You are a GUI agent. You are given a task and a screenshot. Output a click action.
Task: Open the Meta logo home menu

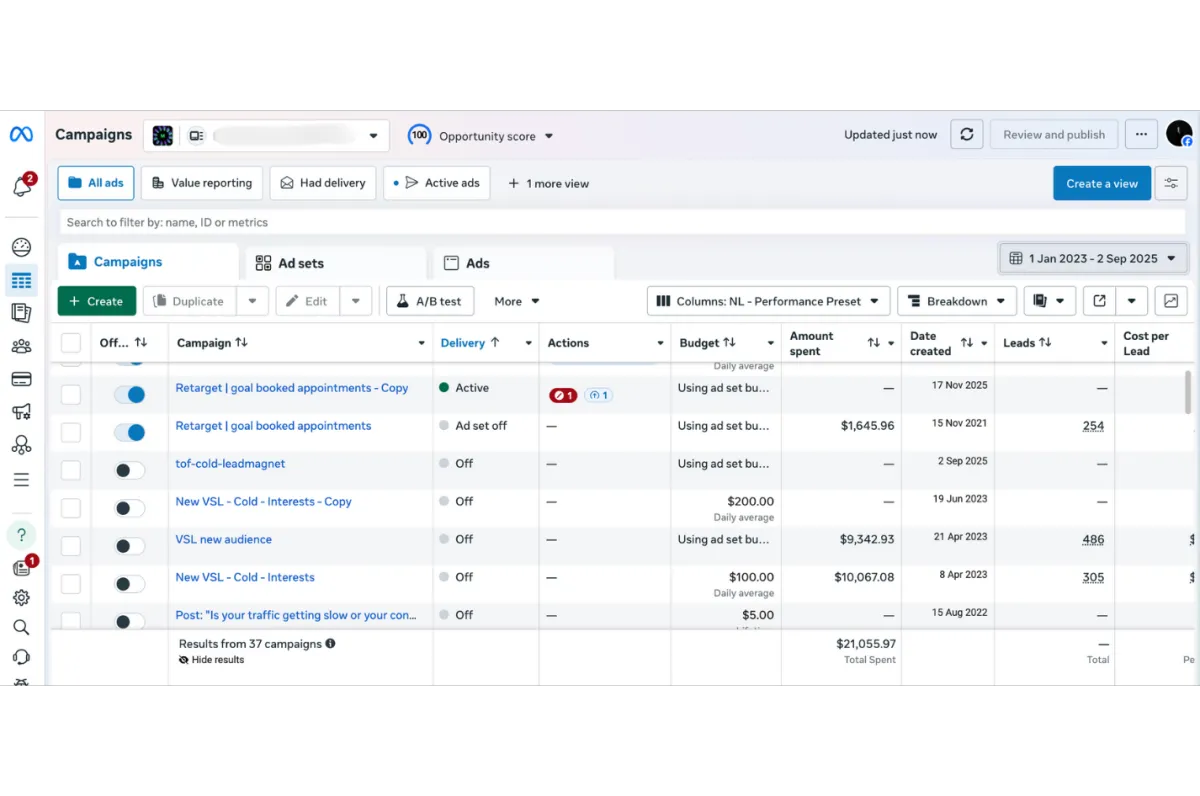(21, 134)
